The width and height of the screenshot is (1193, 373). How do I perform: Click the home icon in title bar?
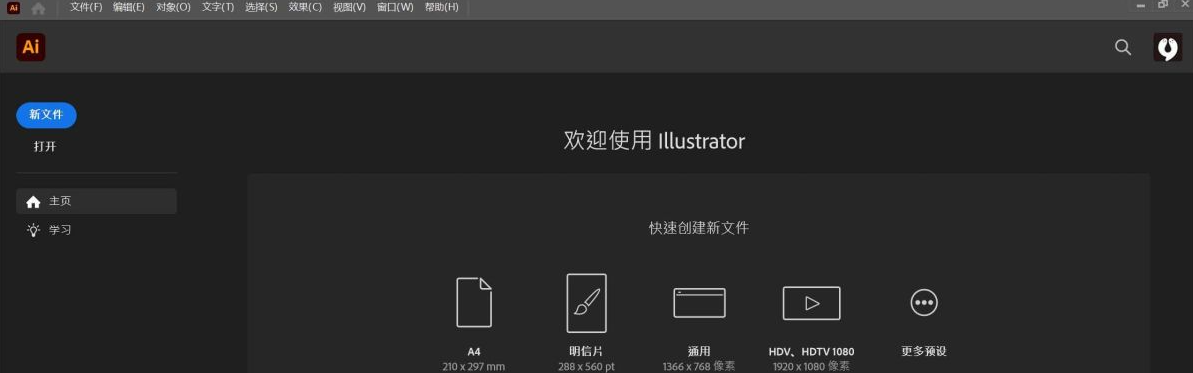(38, 8)
